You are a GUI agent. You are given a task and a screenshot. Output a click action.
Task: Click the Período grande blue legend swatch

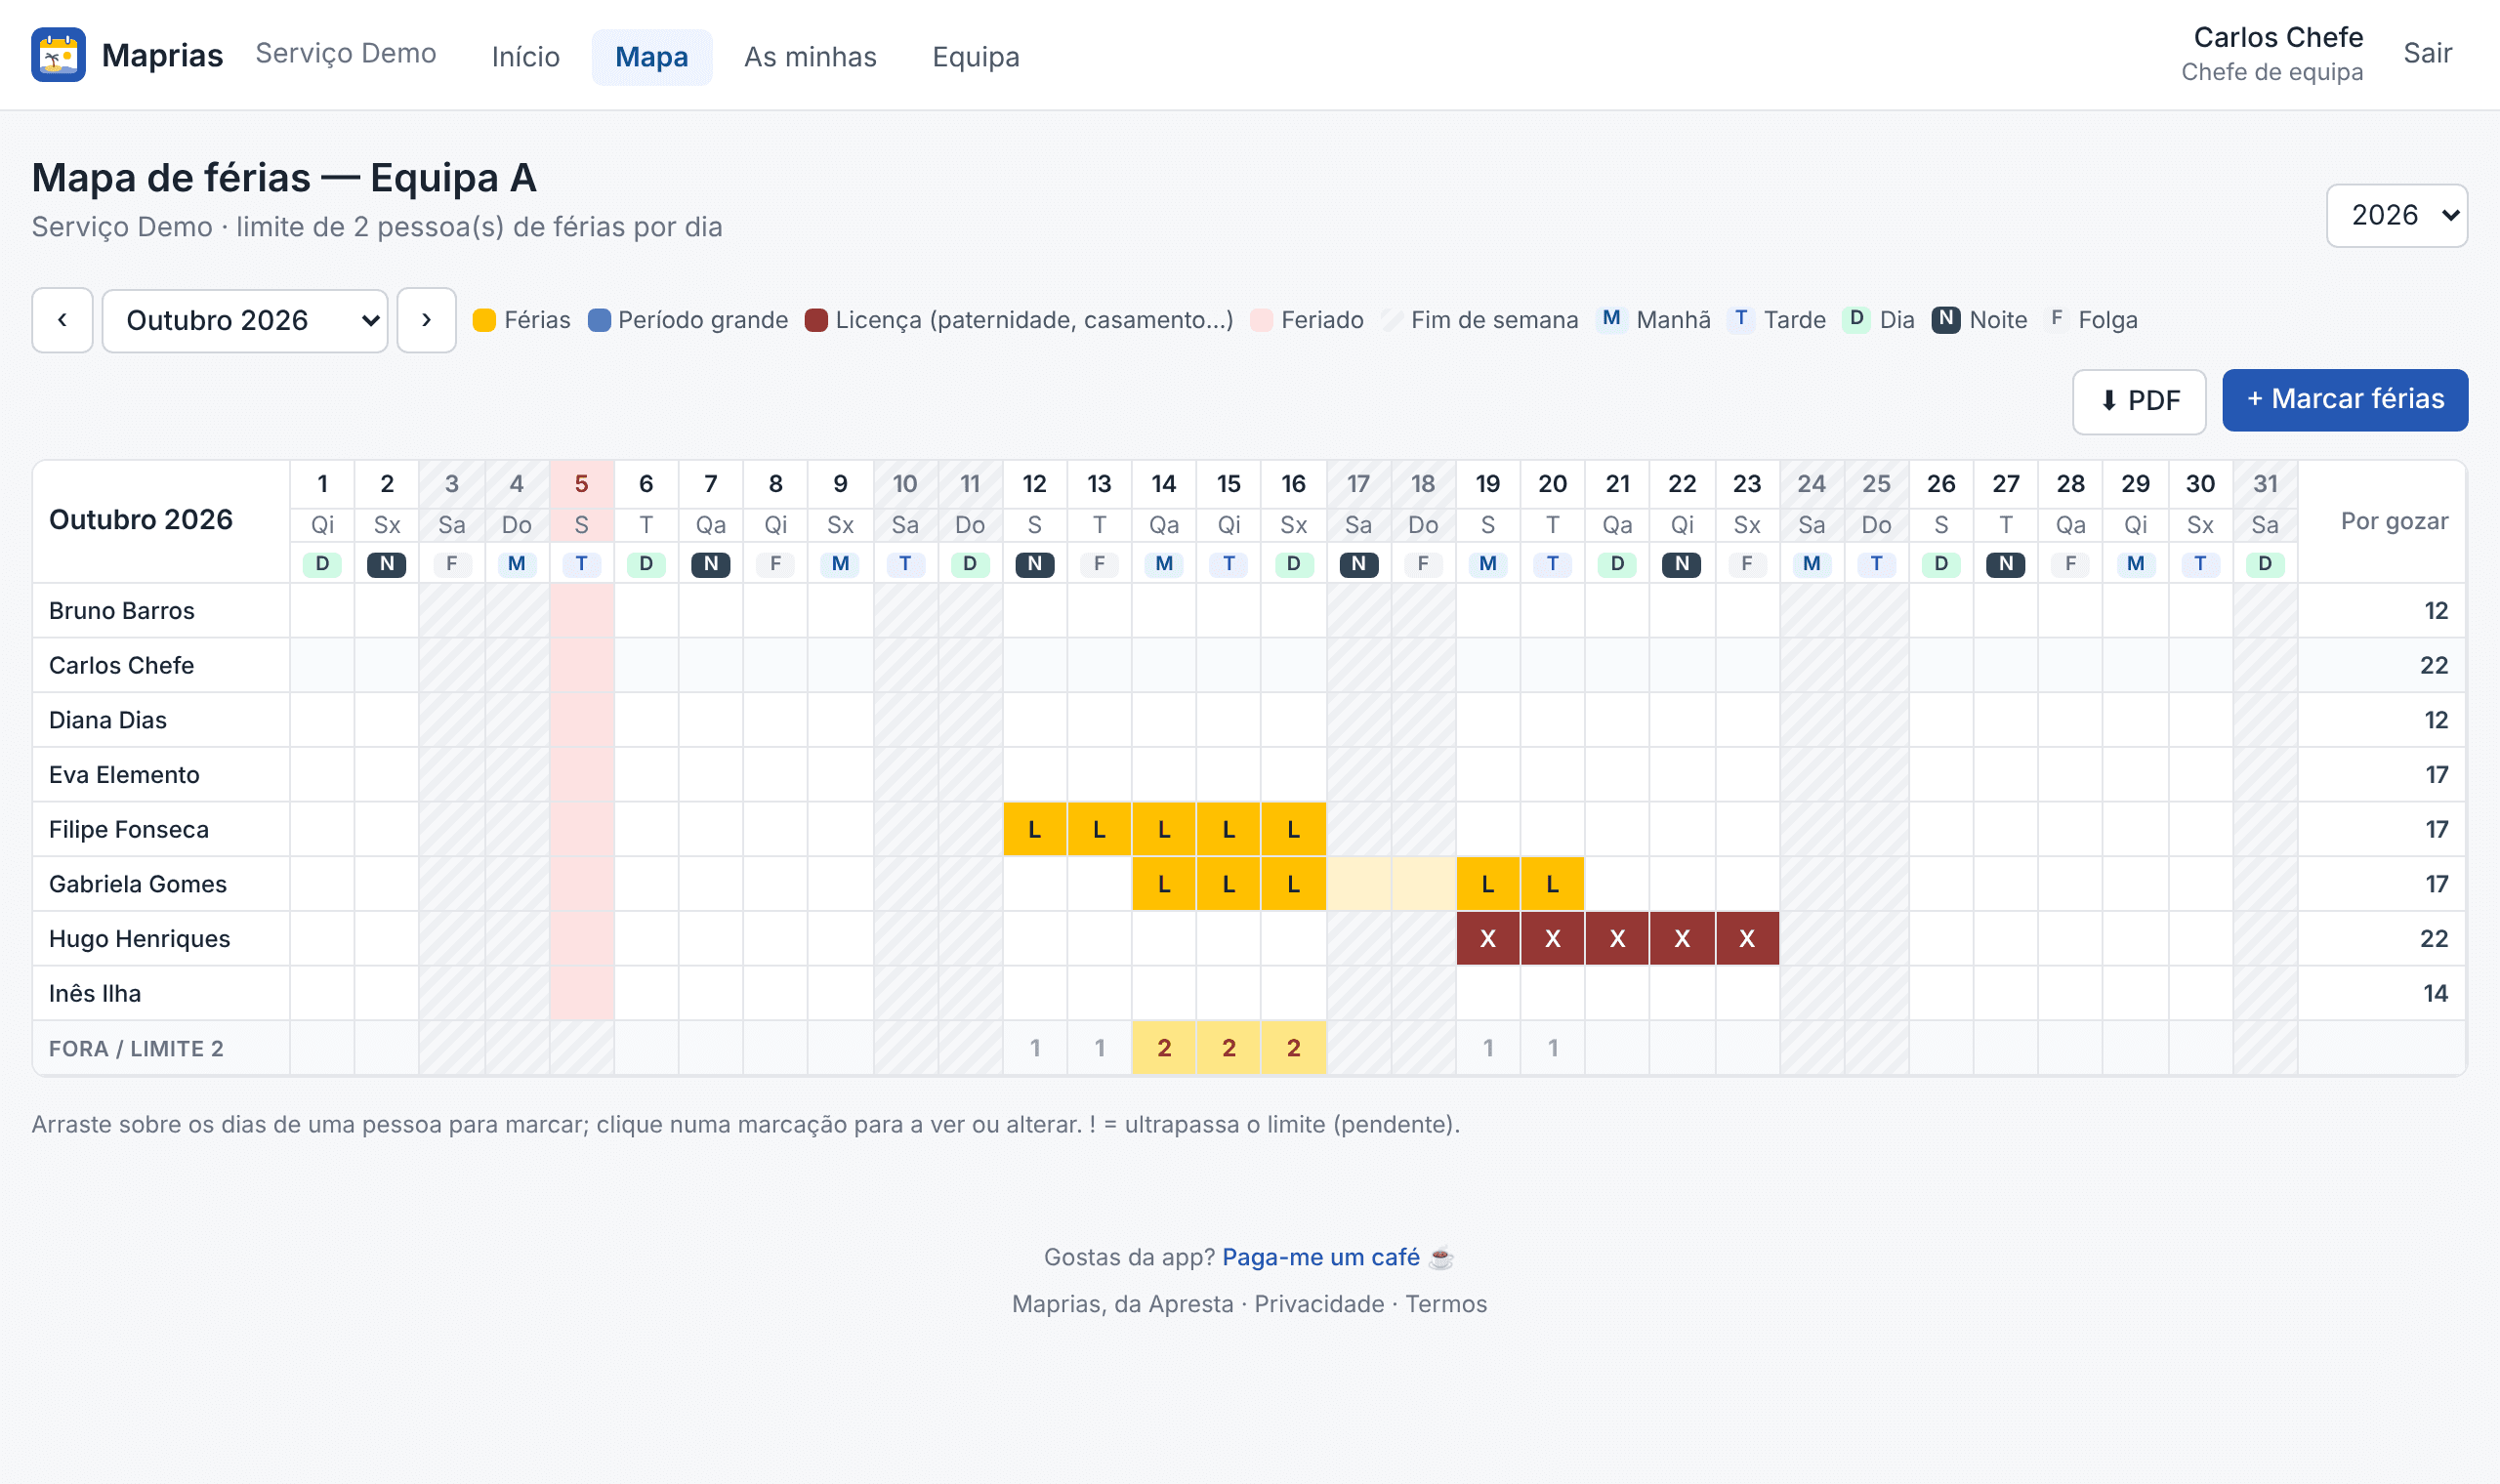[x=599, y=320]
